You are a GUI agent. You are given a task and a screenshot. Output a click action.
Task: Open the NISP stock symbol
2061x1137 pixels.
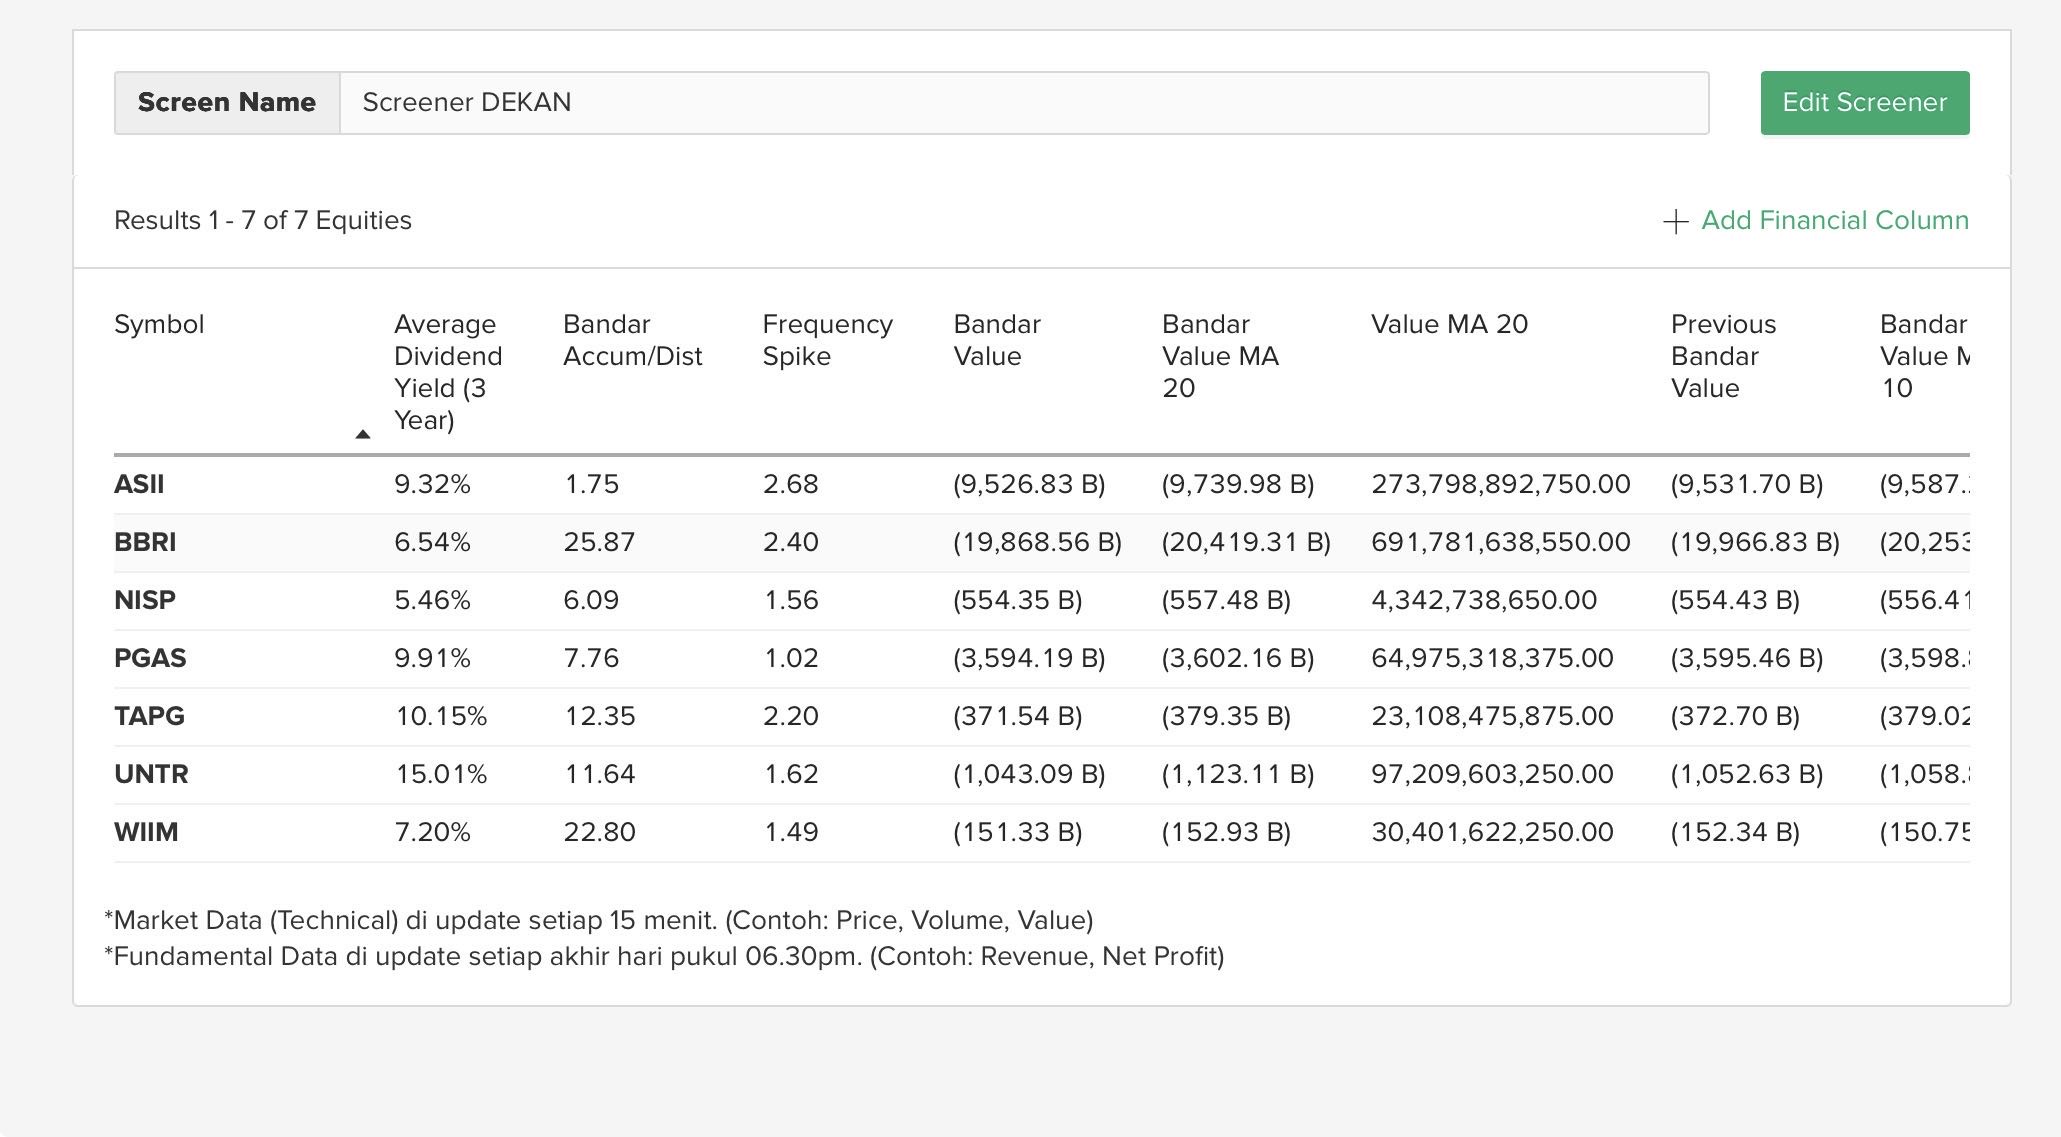tap(145, 601)
